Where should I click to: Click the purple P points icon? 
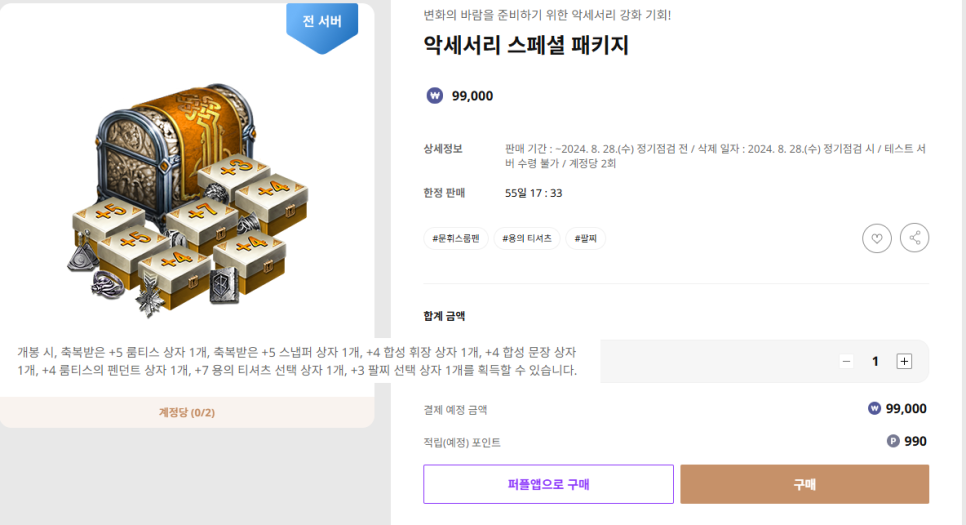point(893,441)
